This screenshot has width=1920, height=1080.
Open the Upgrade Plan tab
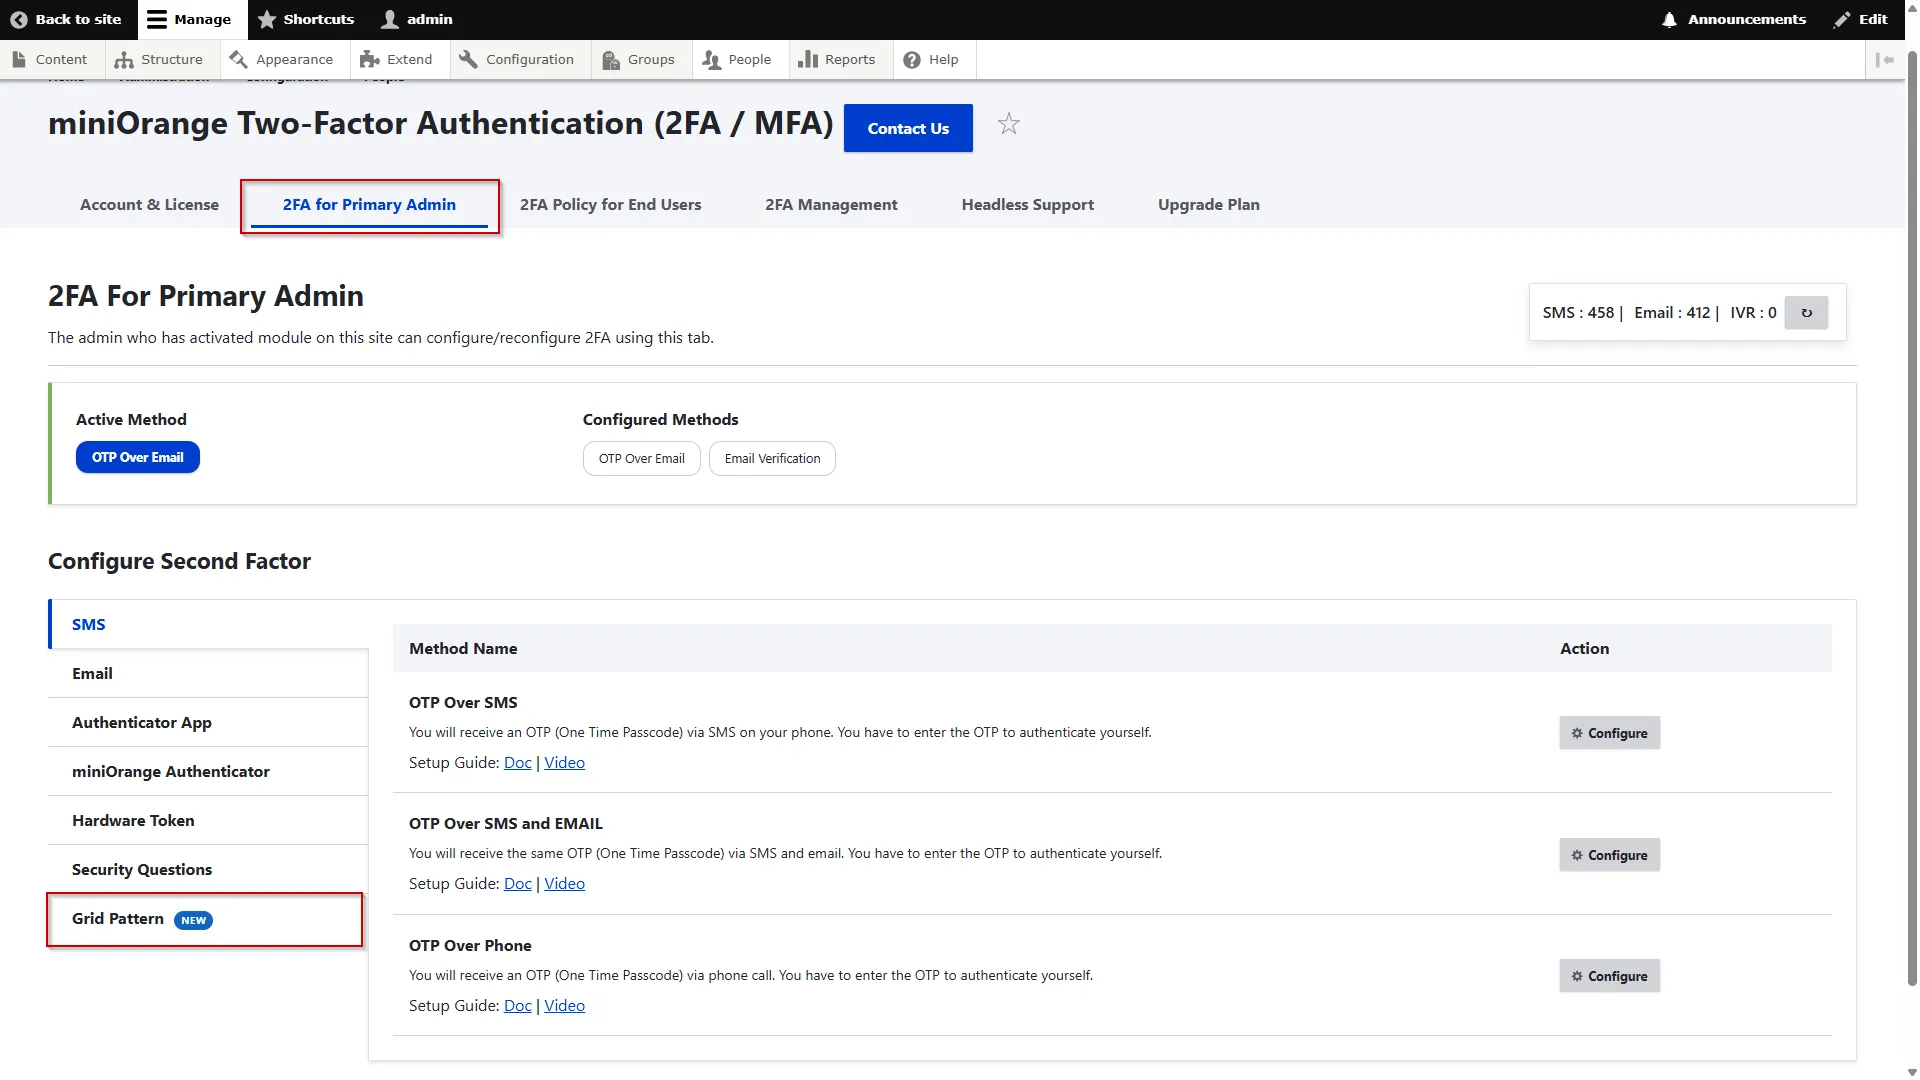coord(1208,204)
